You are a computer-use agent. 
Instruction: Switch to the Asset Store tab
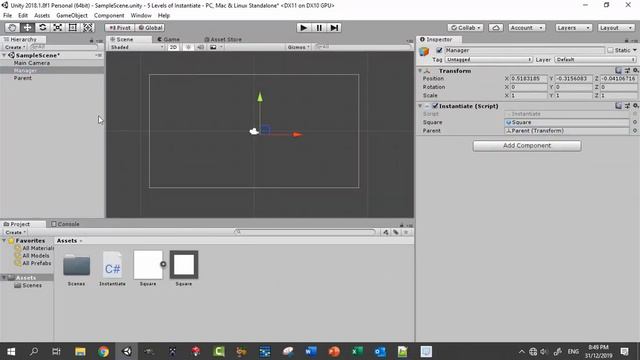[x=223, y=39]
